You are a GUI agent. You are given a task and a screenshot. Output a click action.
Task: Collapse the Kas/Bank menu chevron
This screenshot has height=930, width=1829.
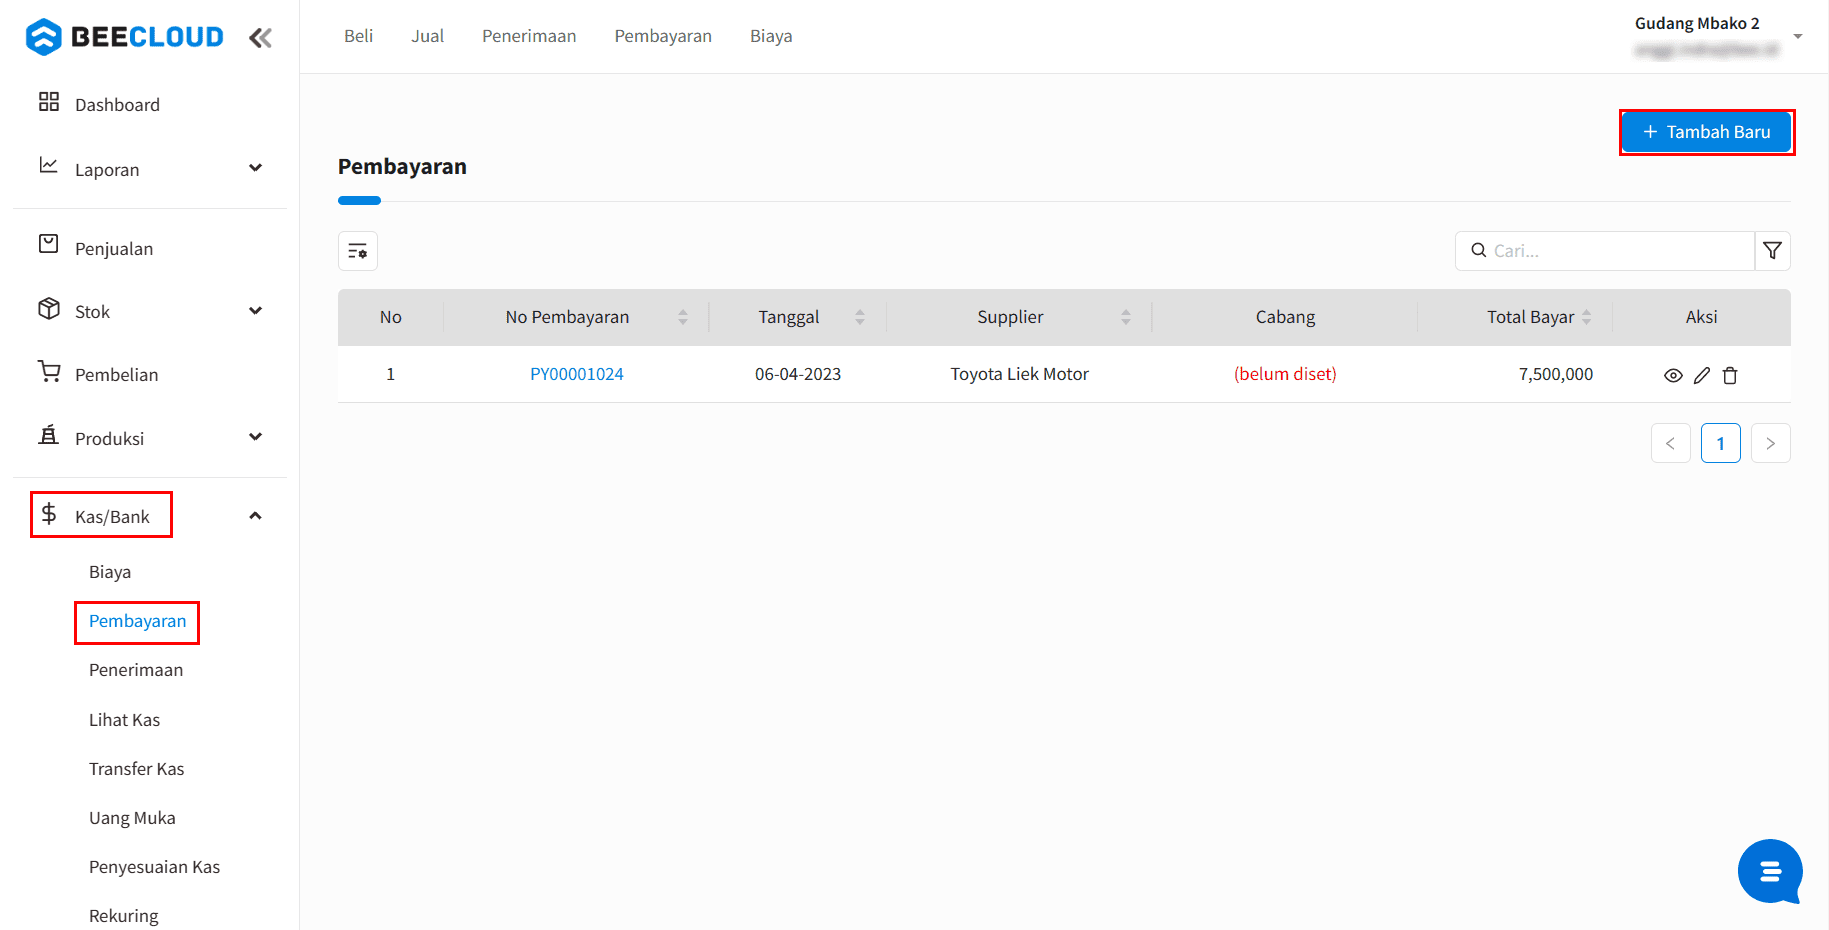(255, 516)
